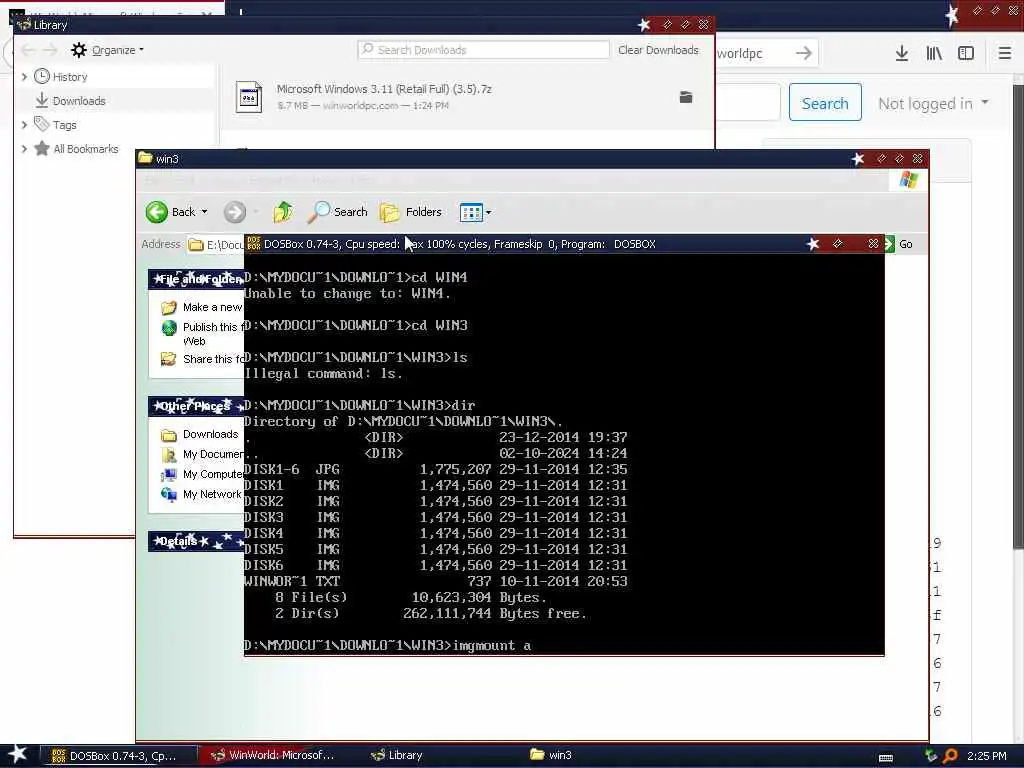Select Downloads in Library sidebar
Screen dimensions: 1024x768
[x=78, y=101]
